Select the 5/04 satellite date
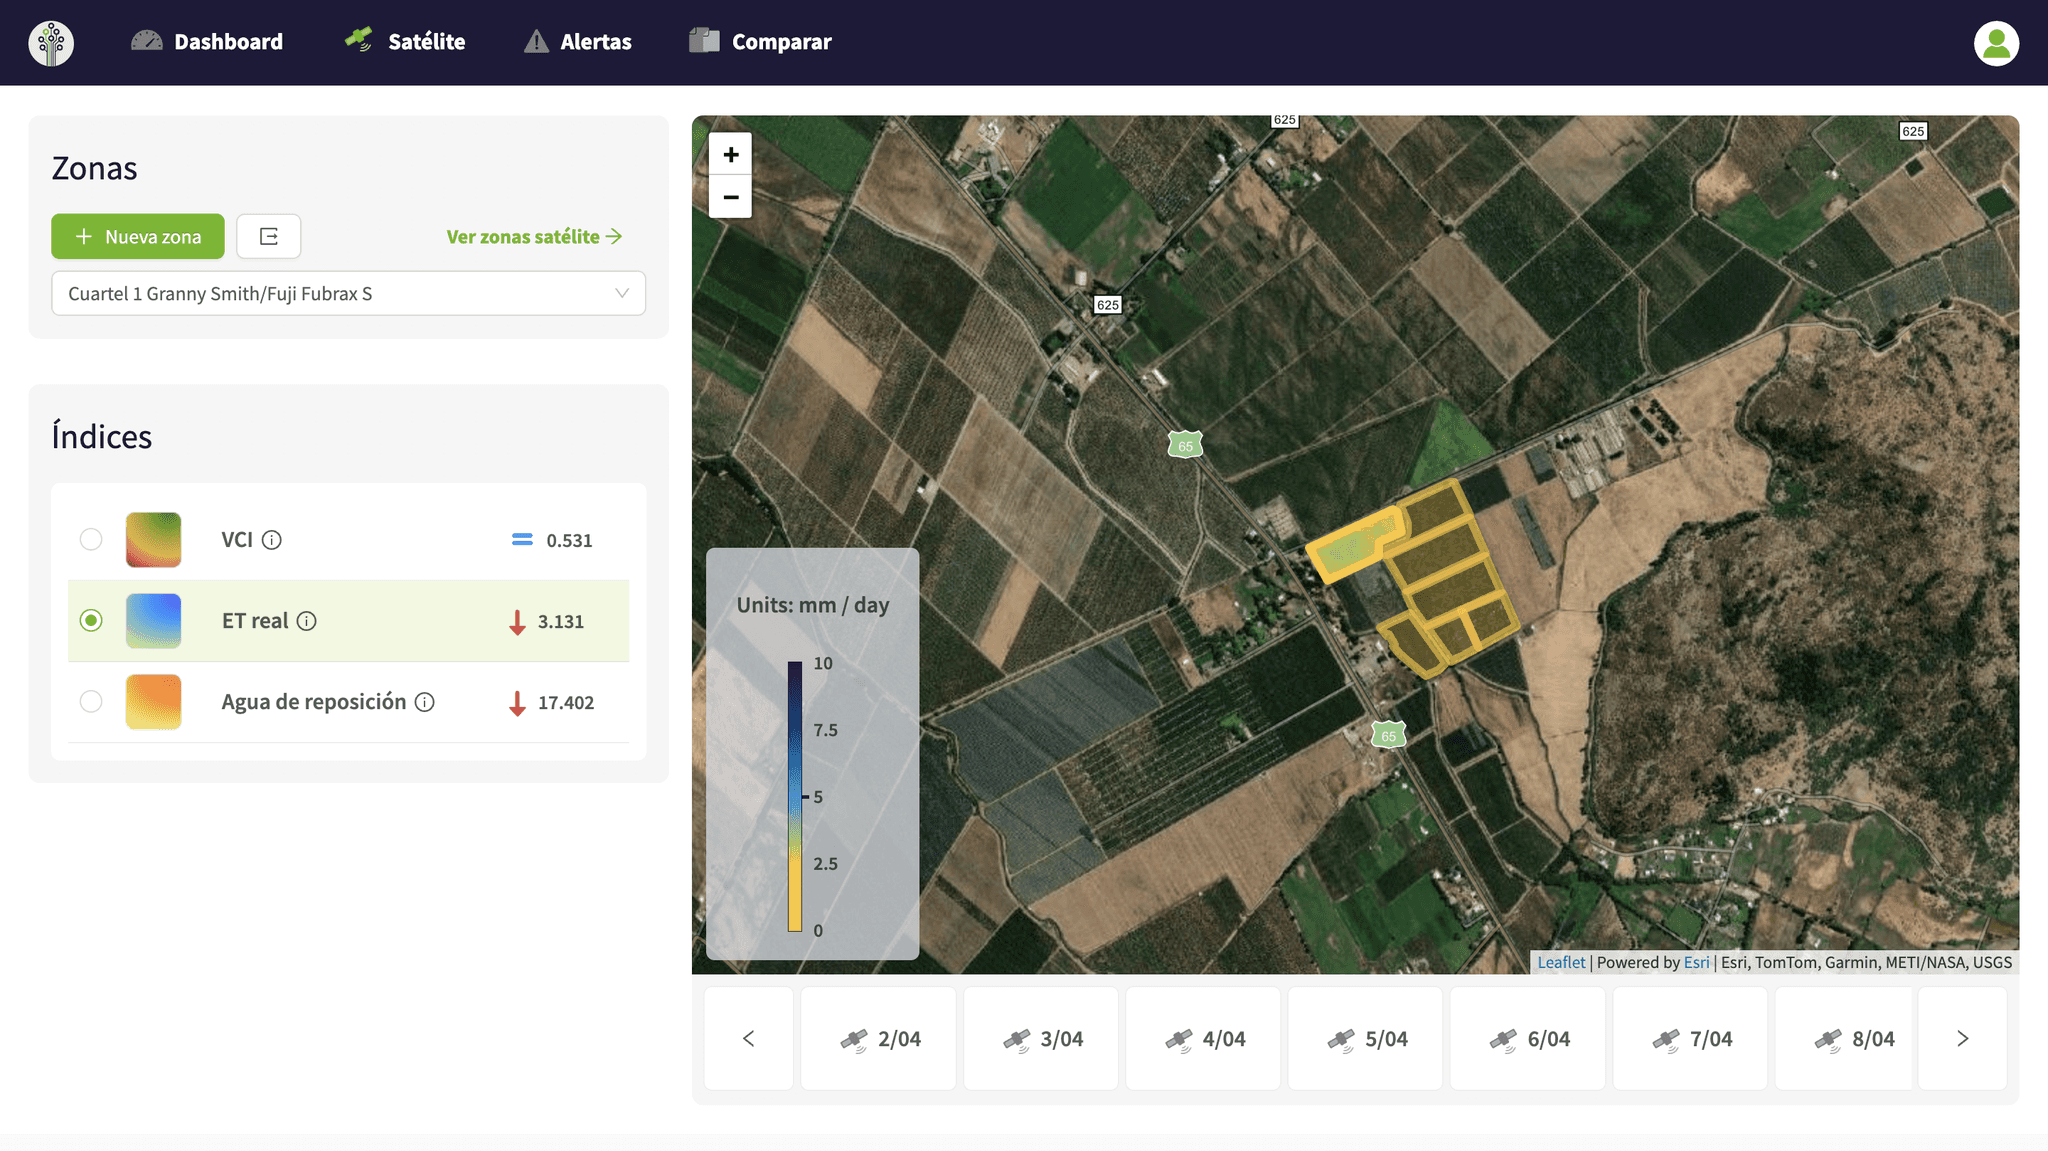Screen dimensions: 2048x1151 pyautogui.click(x=1366, y=1039)
